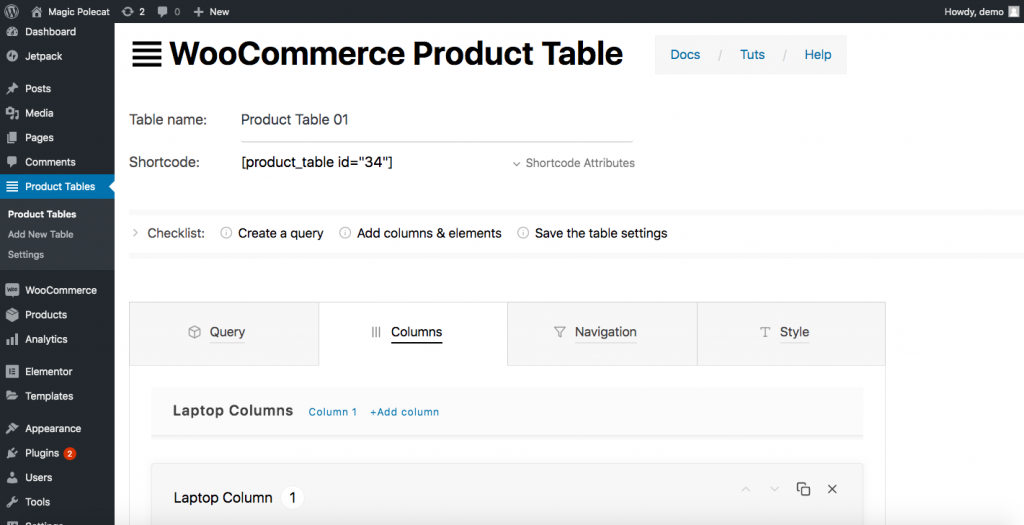Click the user avatar in admin bar
1024x525 pixels.
1013,11
